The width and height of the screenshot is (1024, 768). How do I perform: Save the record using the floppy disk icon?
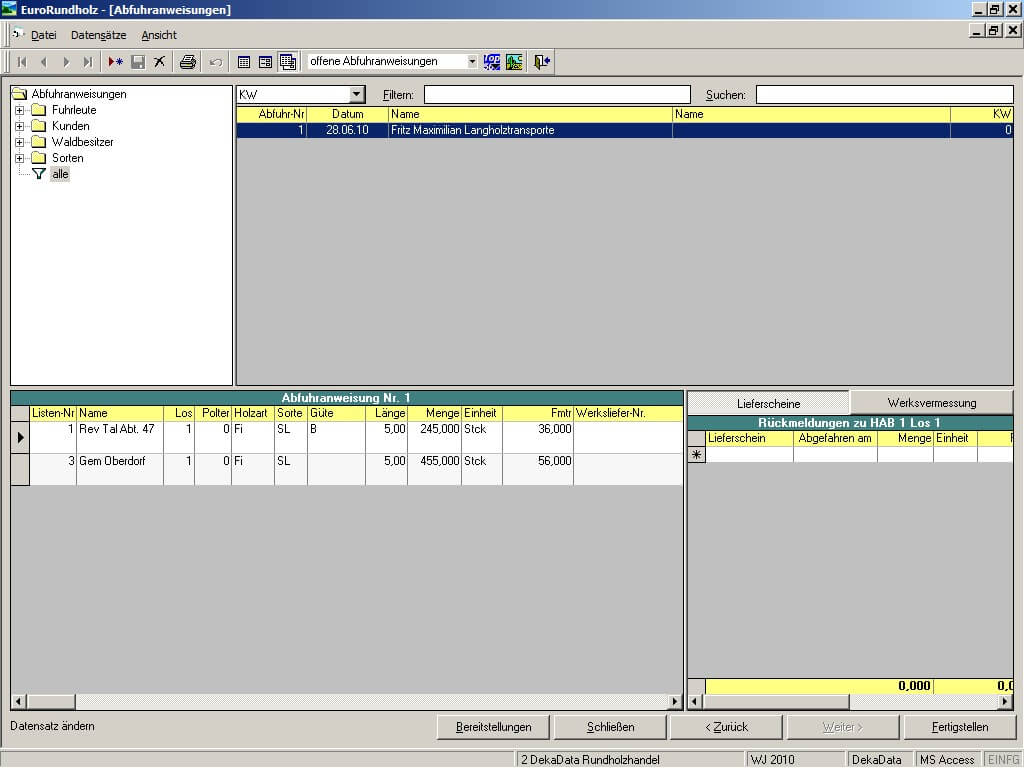[138, 62]
